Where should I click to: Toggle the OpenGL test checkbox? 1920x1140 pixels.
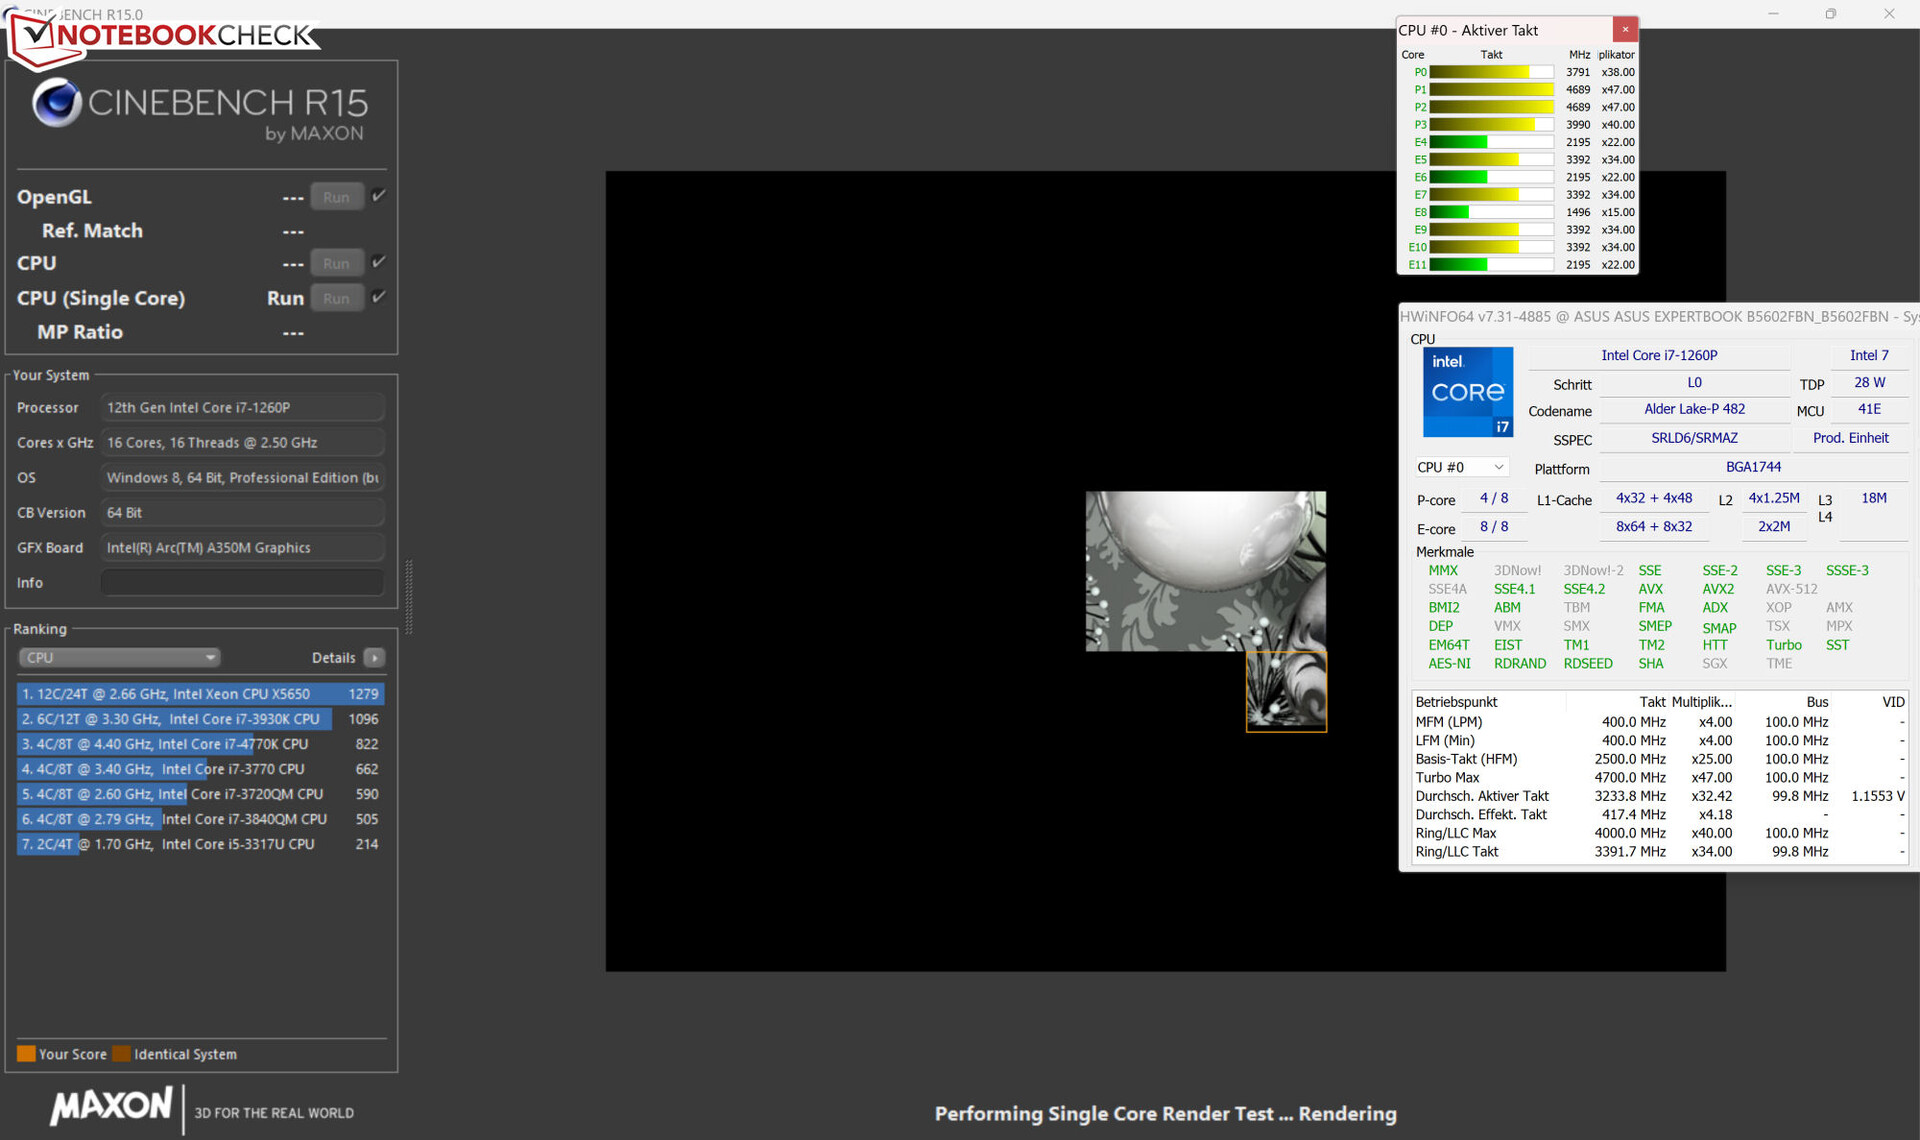(379, 196)
